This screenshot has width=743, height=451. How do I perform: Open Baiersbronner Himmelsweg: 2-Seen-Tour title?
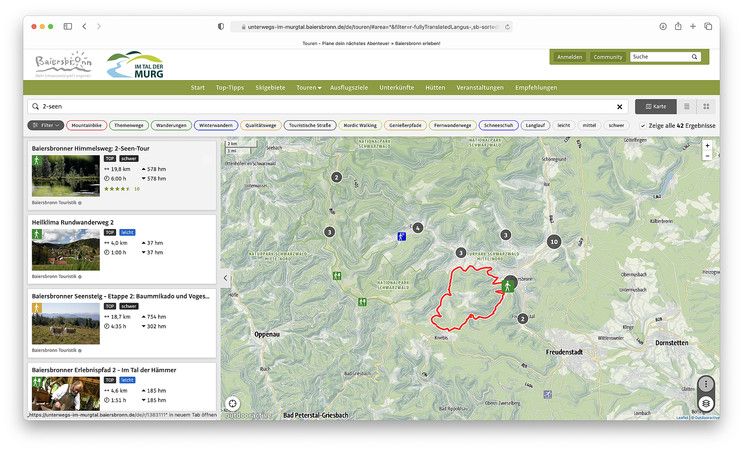91,148
